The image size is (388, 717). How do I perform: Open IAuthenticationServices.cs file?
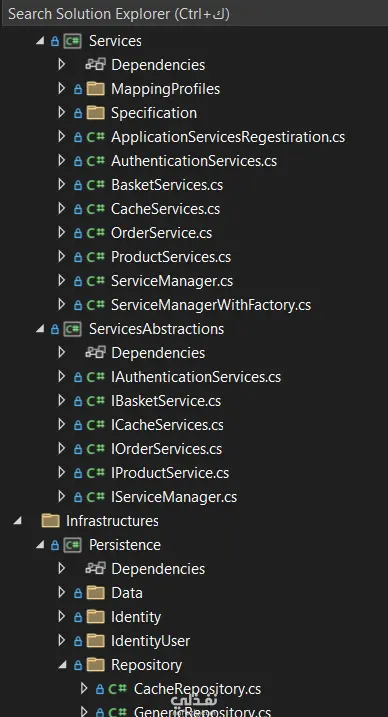click(x=196, y=377)
